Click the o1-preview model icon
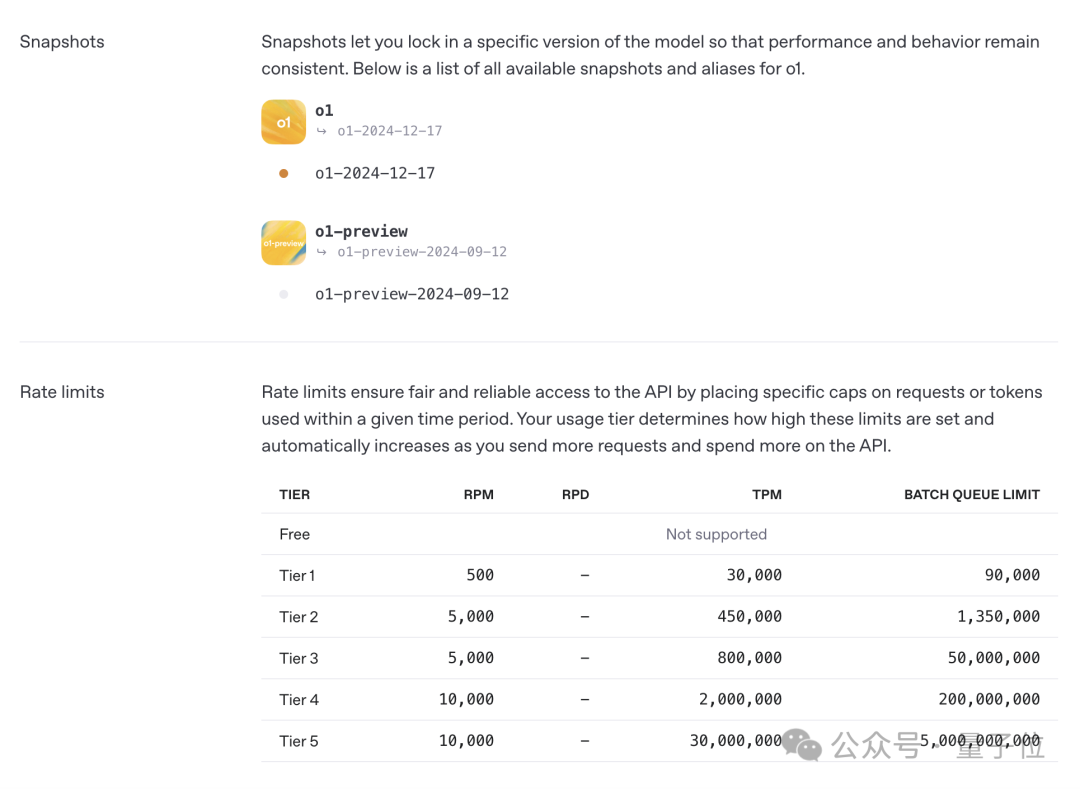 [x=283, y=242]
